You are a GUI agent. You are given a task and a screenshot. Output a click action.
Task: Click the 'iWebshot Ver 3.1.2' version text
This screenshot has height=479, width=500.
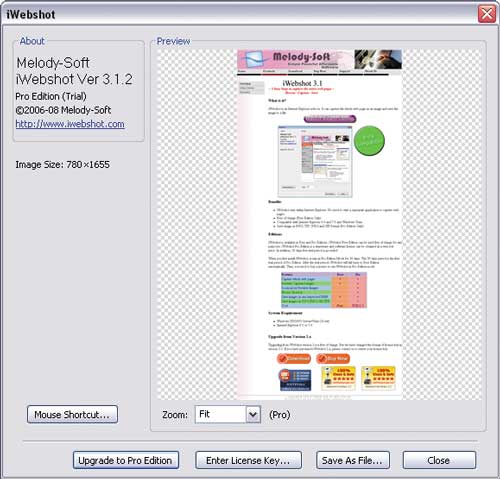point(74,79)
